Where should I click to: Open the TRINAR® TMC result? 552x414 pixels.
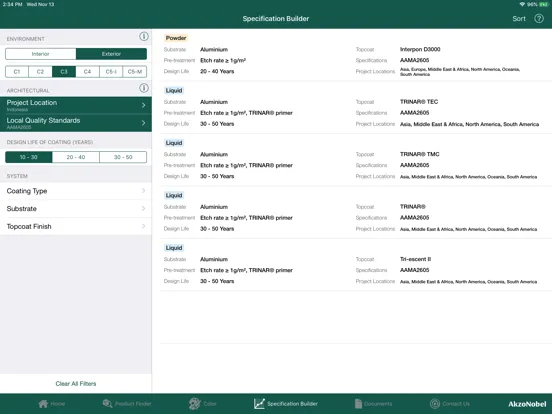pos(356,160)
